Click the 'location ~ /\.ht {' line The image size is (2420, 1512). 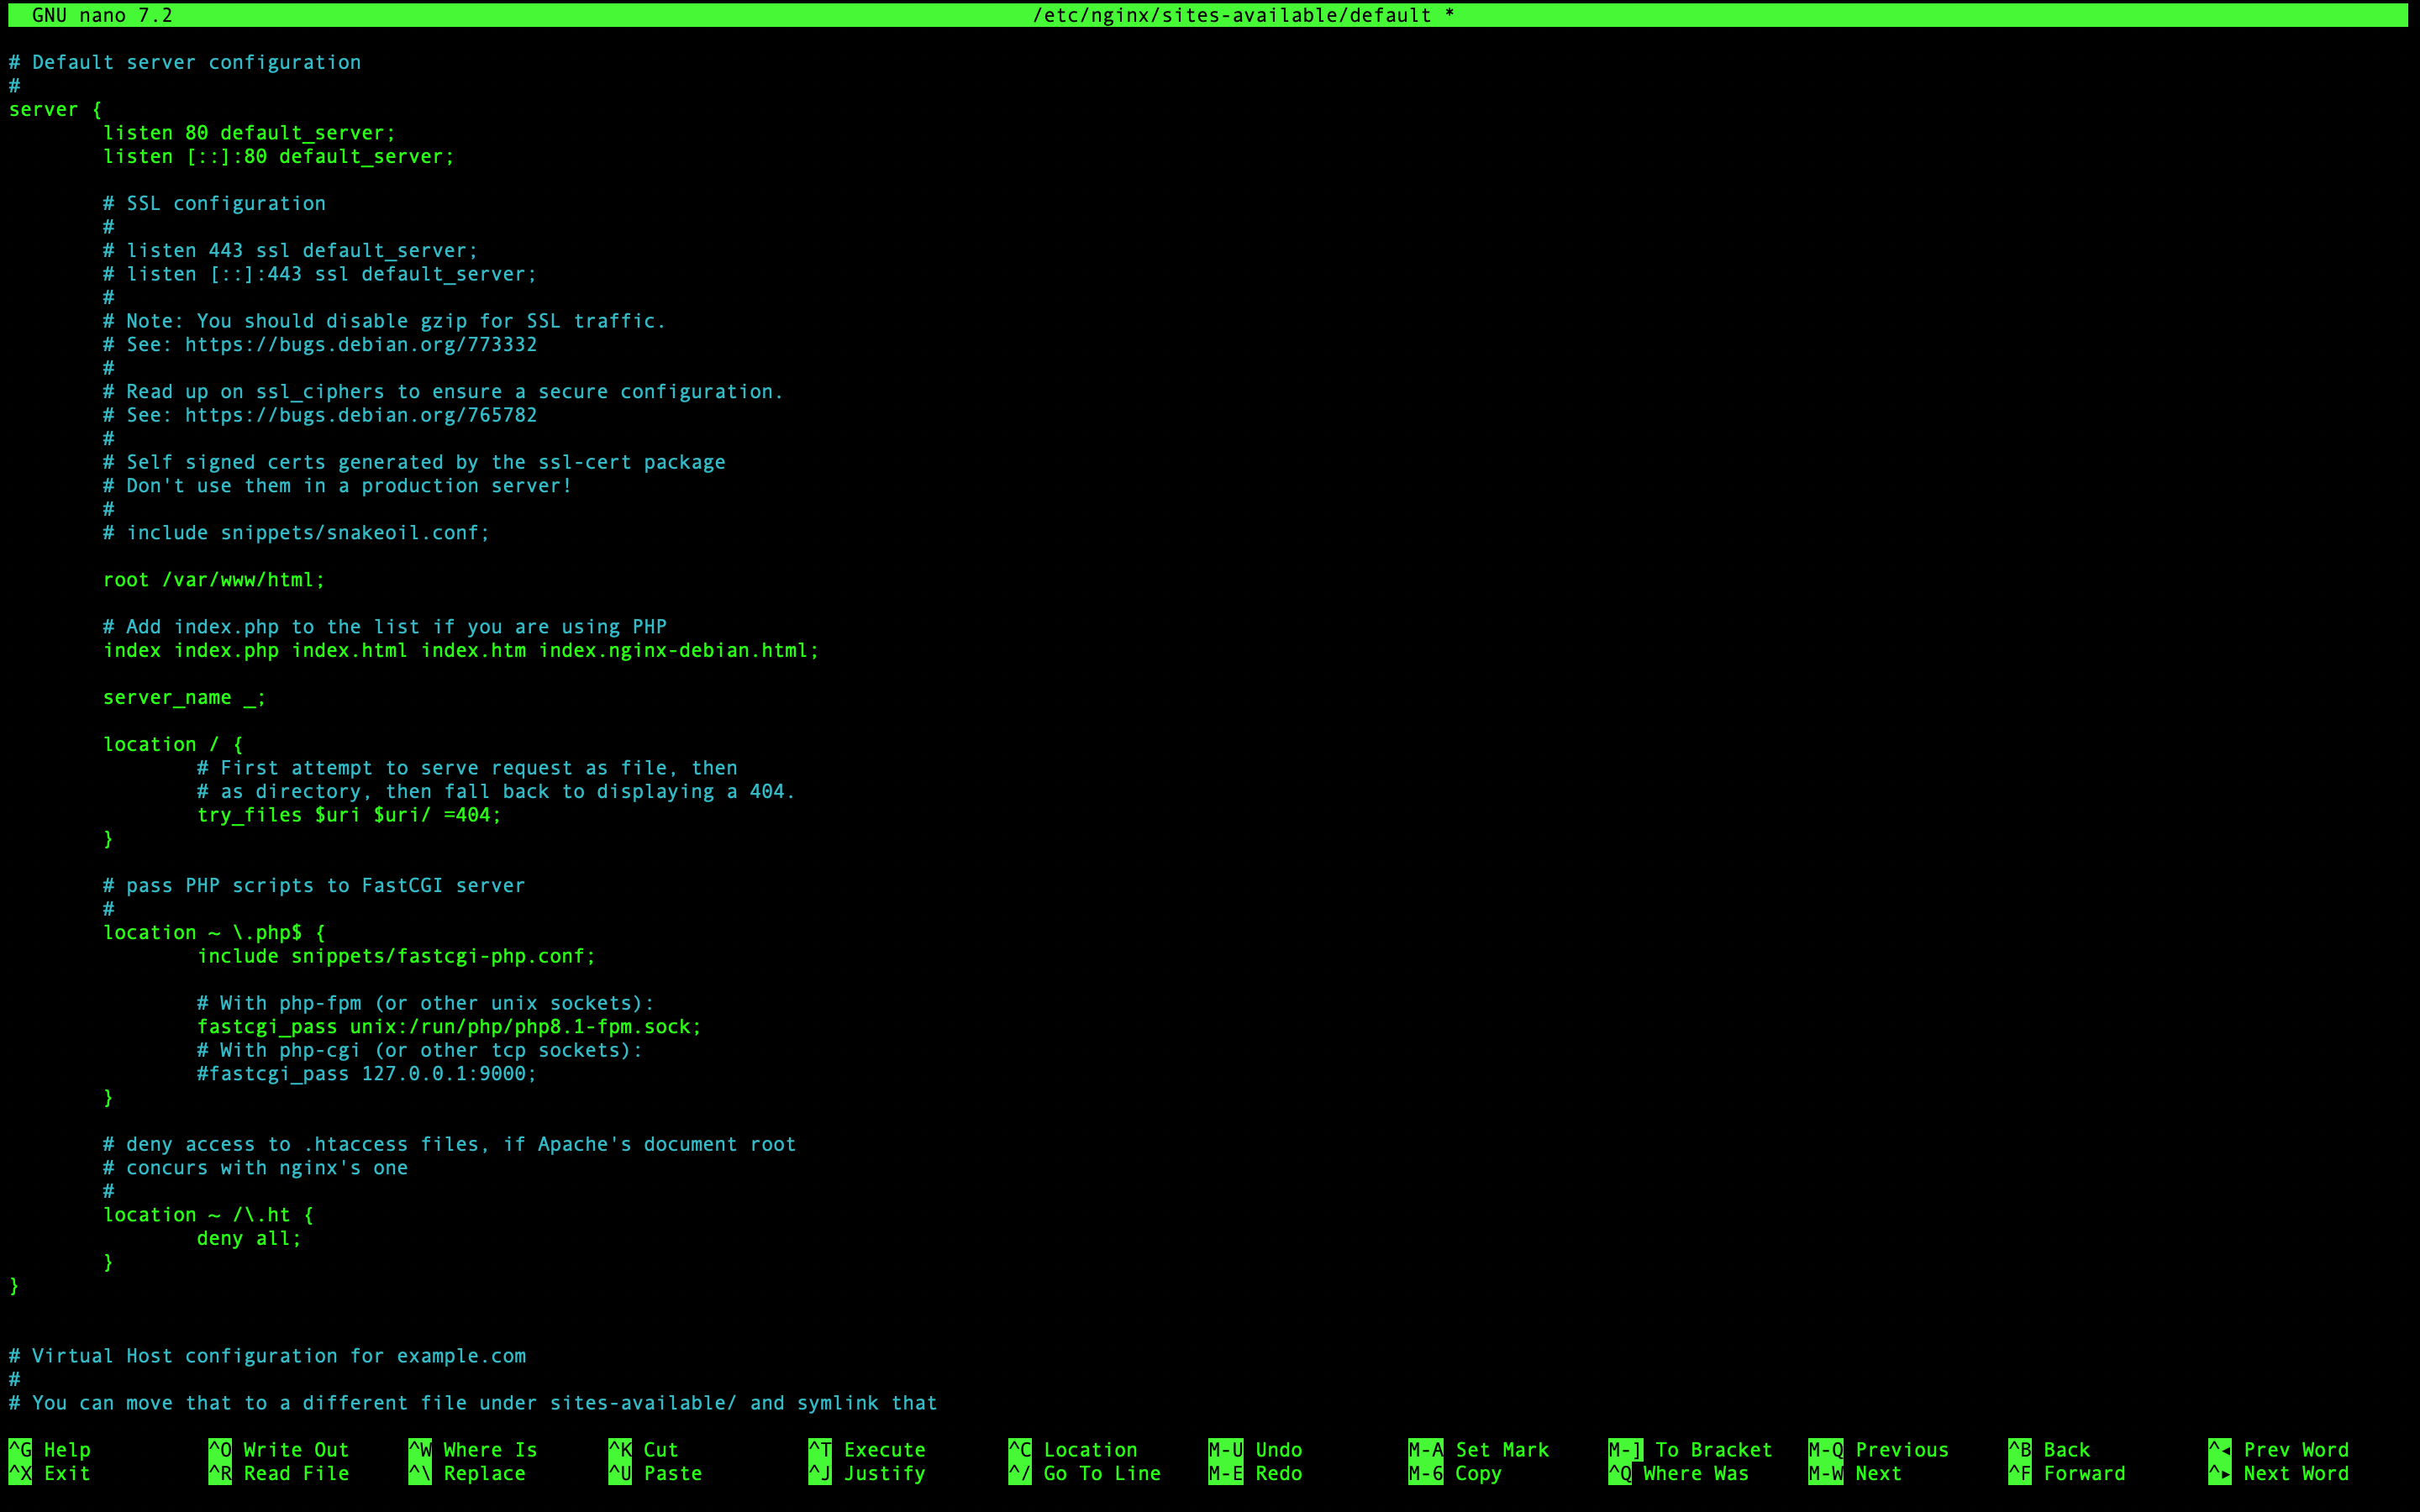point(208,1214)
